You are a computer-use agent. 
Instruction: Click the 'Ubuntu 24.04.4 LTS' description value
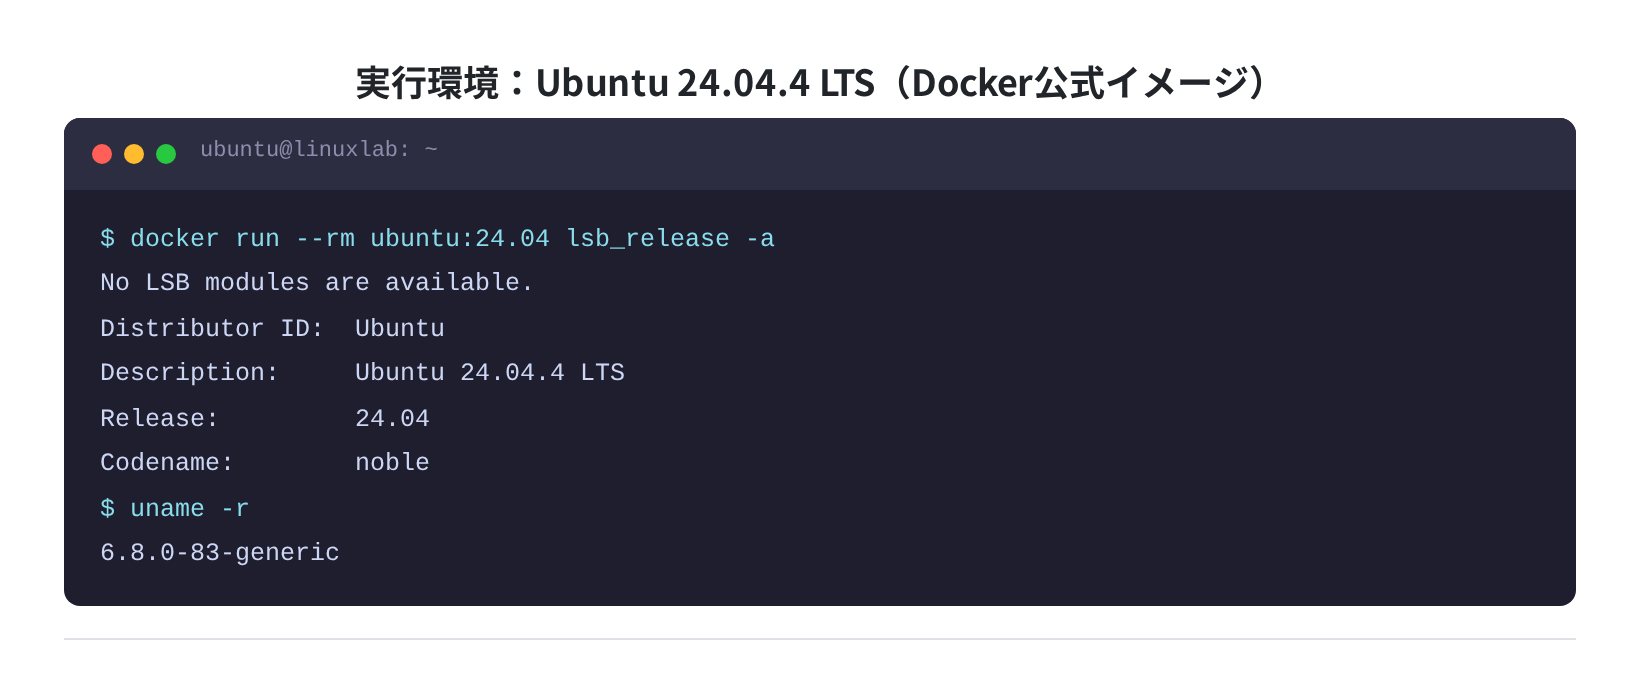[490, 373]
